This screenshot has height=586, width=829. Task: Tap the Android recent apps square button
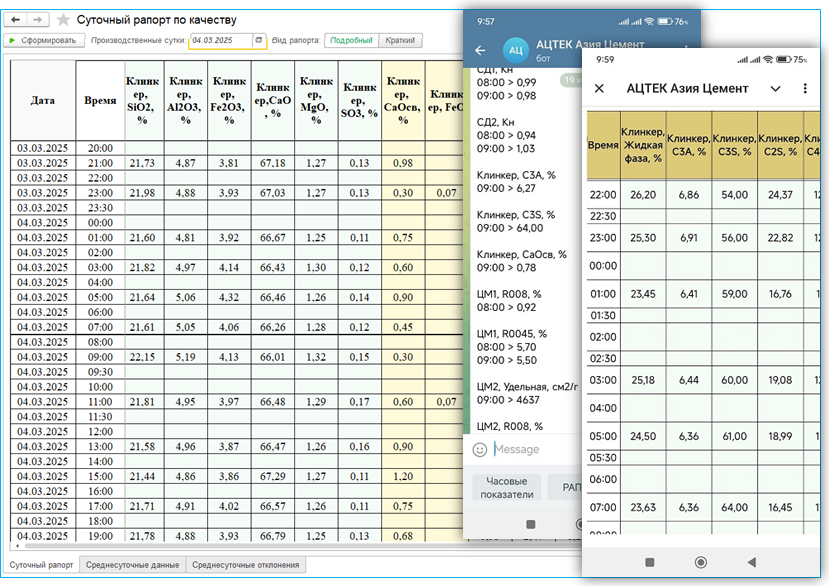point(650,562)
